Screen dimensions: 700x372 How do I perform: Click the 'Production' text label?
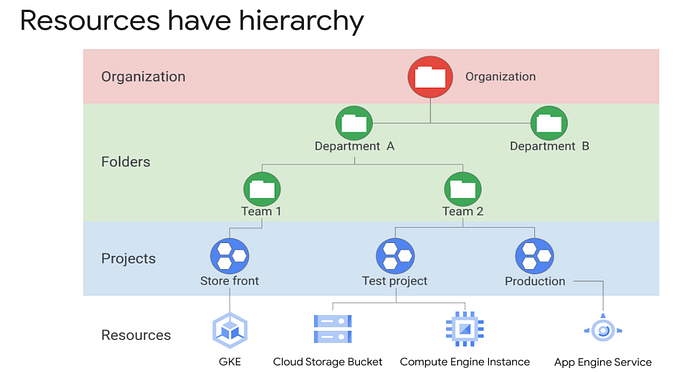[x=535, y=281]
